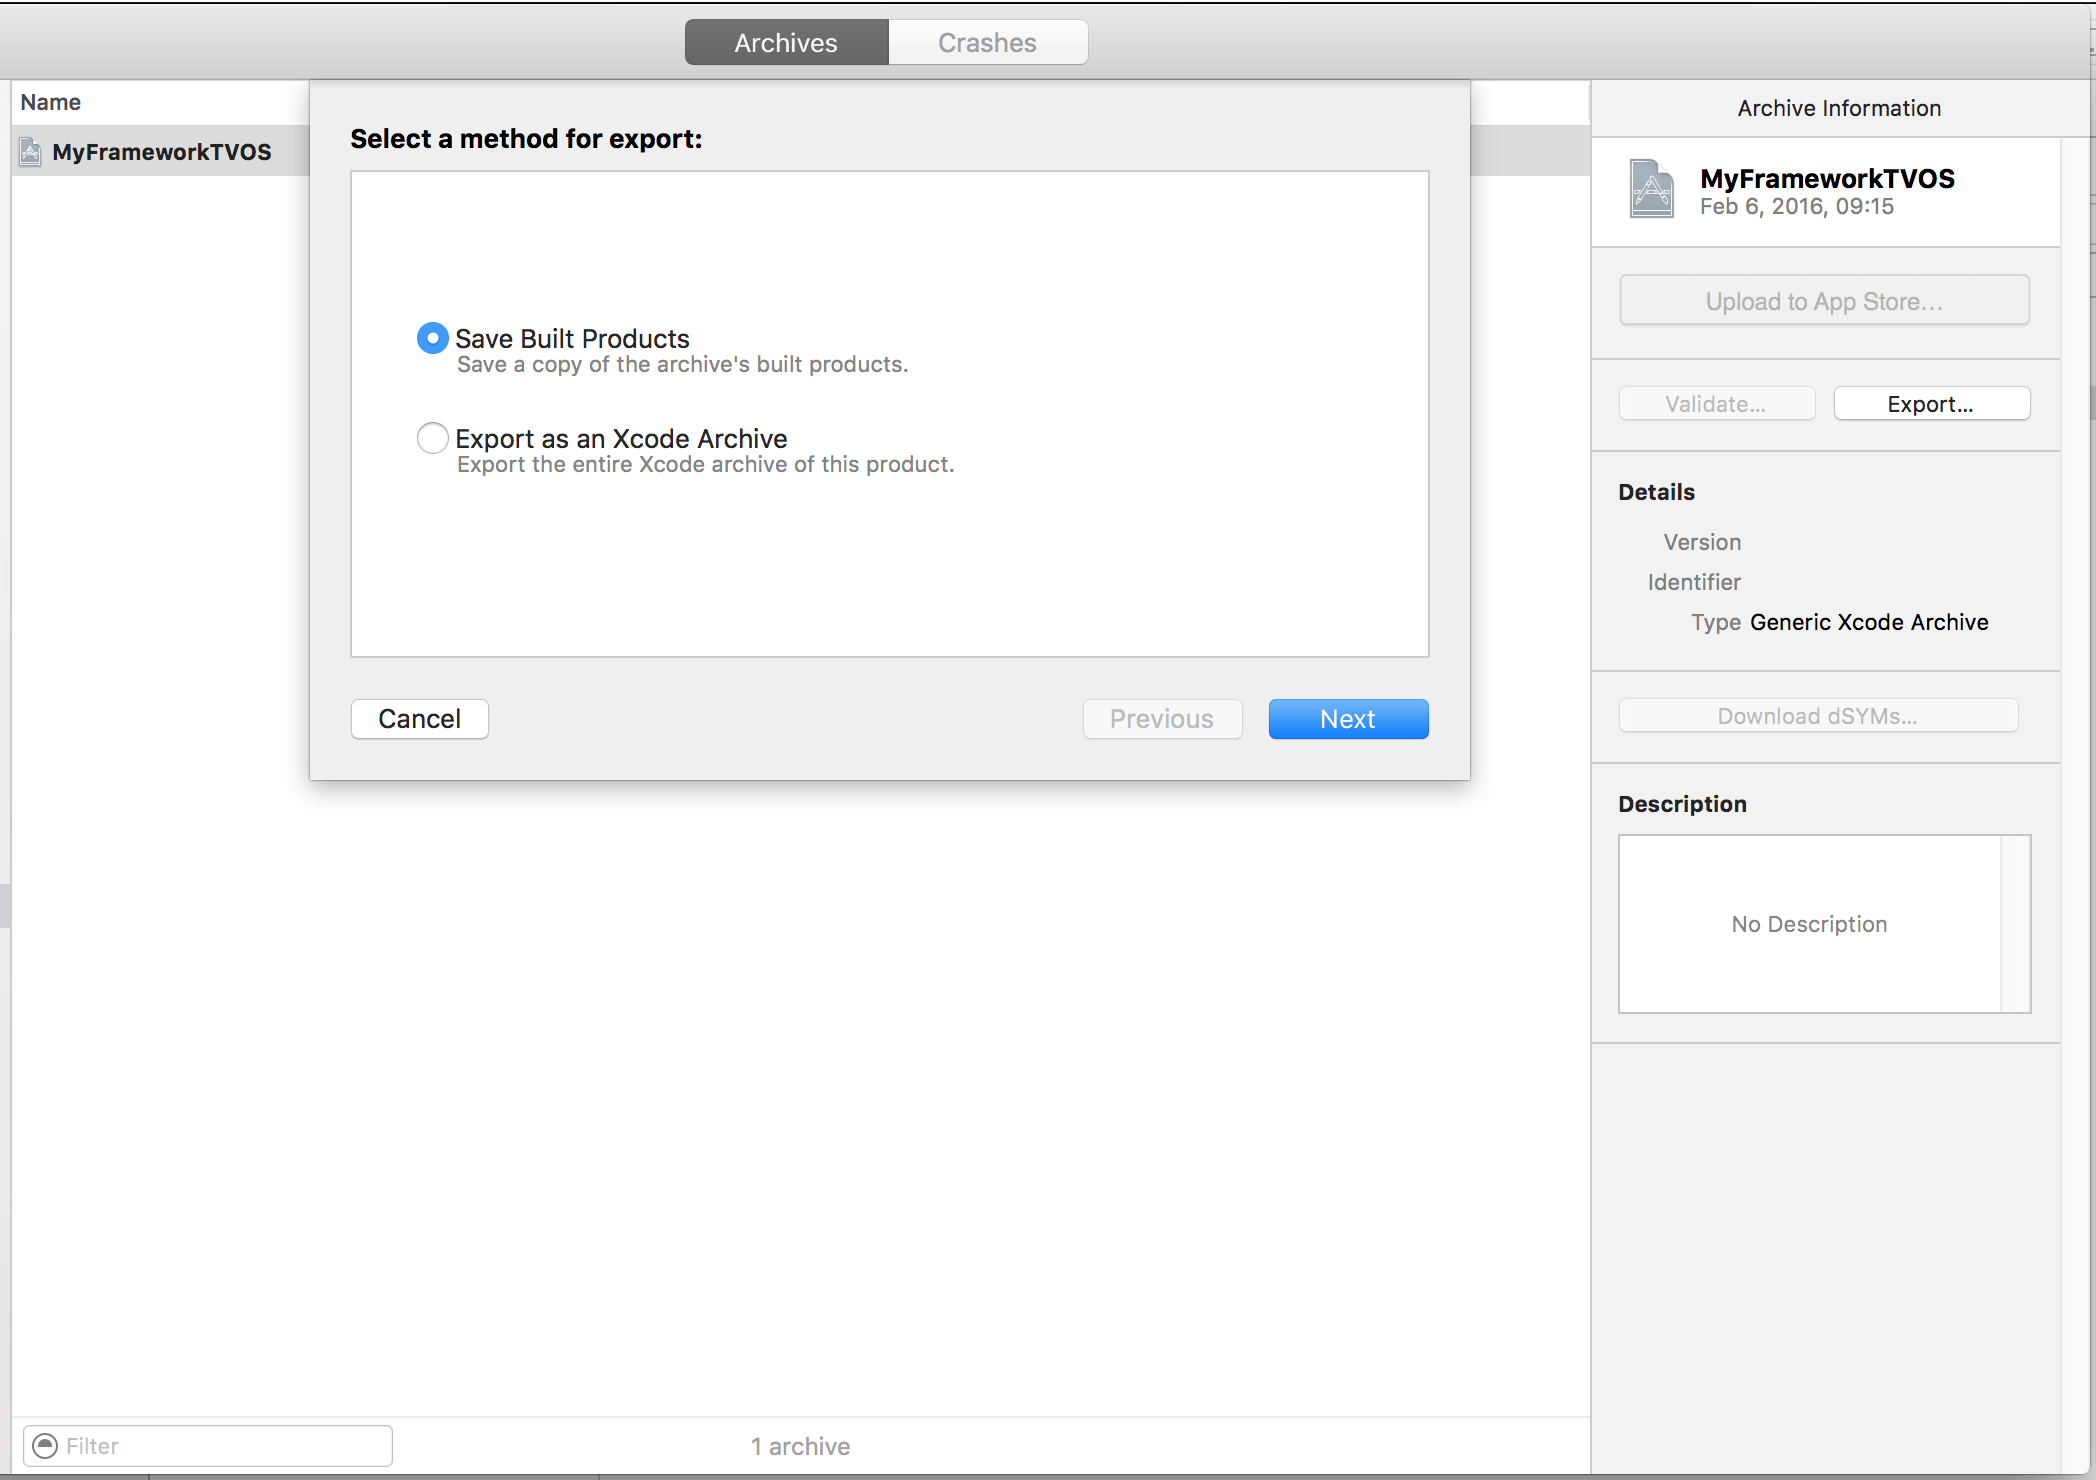Image resolution: width=2096 pixels, height=1480 pixels.
Task: Click the Description box scrollbar
Action: pos(2015,924)
